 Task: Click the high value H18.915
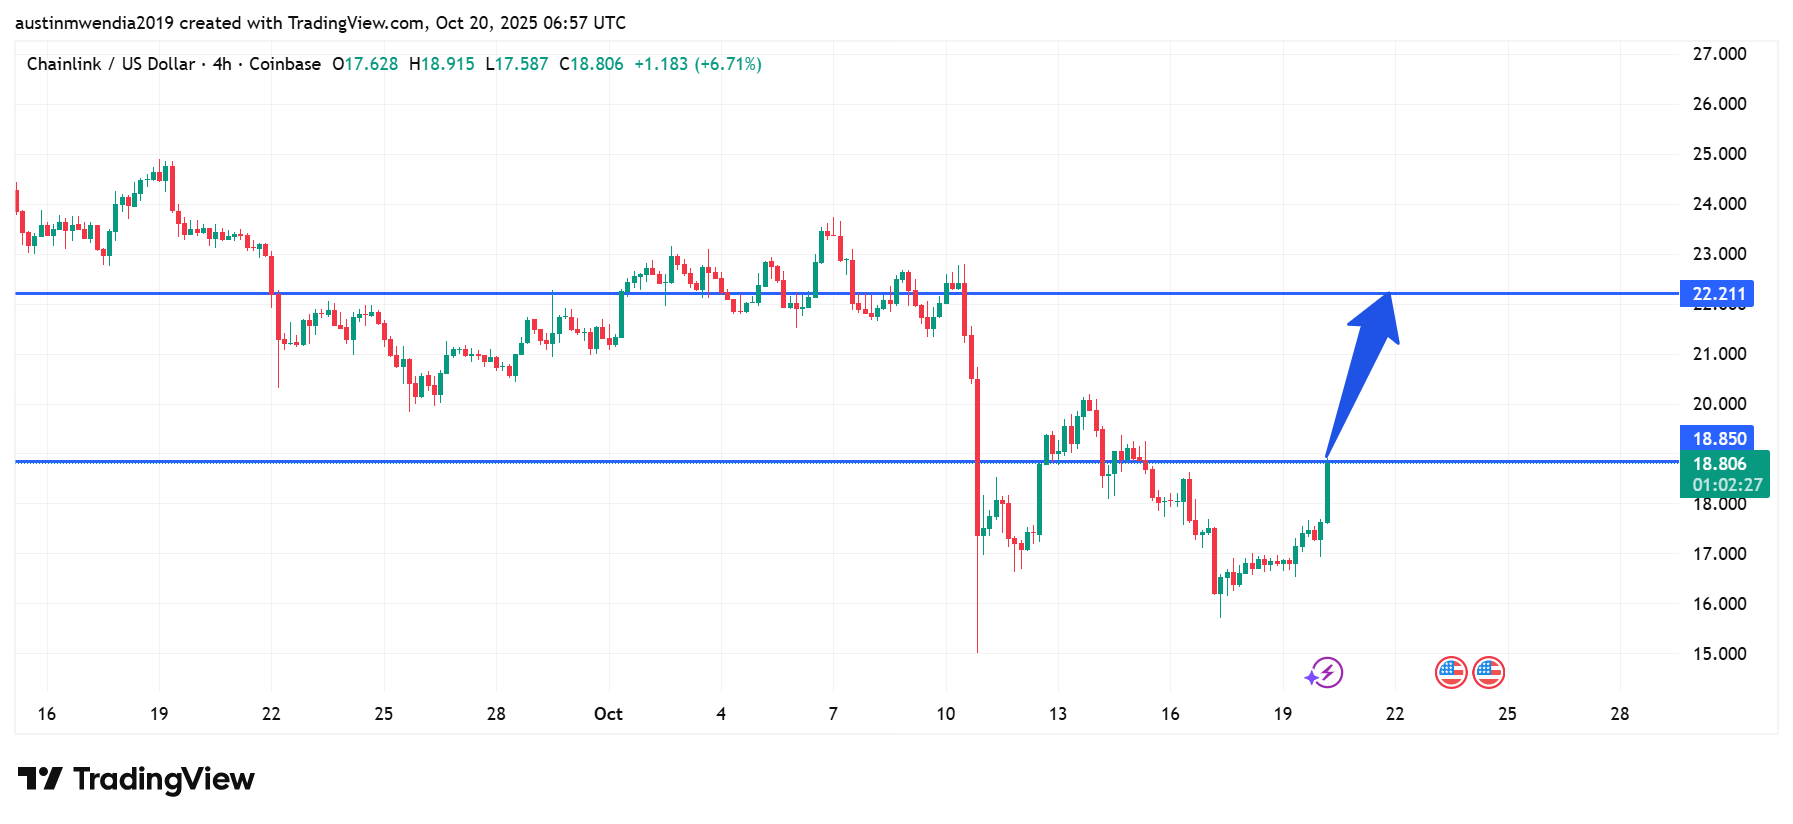(442, 64)
